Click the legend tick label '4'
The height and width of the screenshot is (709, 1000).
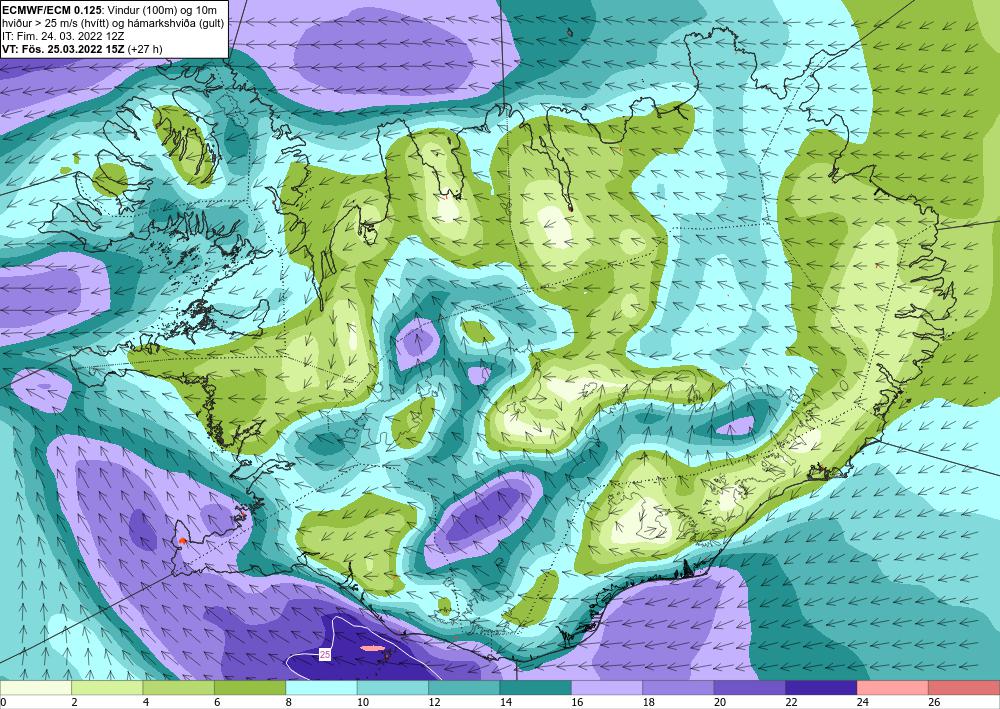tap(146, 702)
